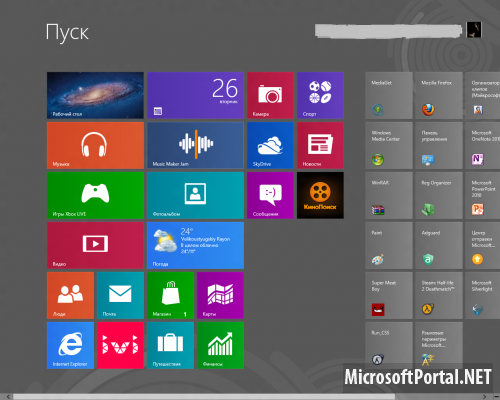The image size is (500, 400).
Task: Open the Видео video tile
Action: [x=95, y=245]
